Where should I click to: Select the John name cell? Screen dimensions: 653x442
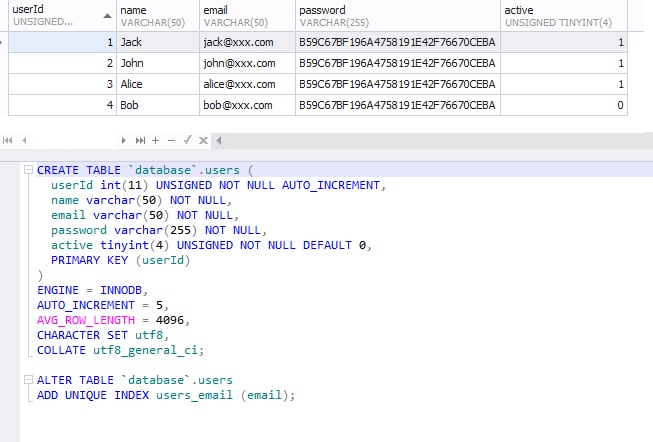(158, 63)
